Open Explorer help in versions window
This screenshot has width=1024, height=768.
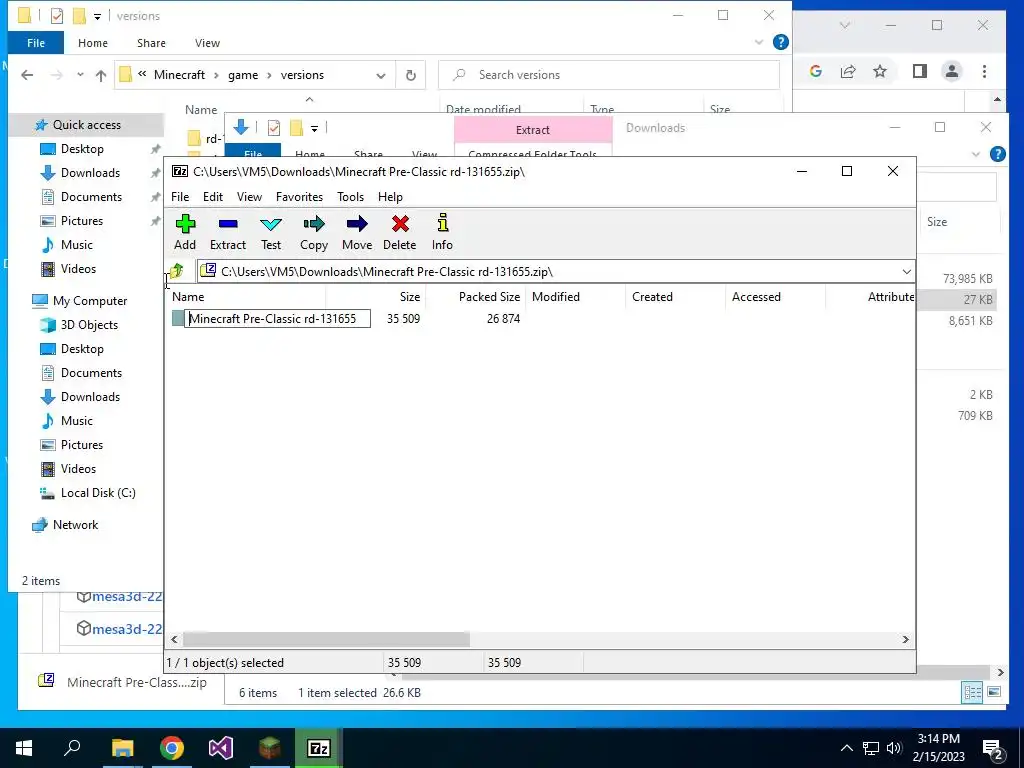(x=780, y=42)
